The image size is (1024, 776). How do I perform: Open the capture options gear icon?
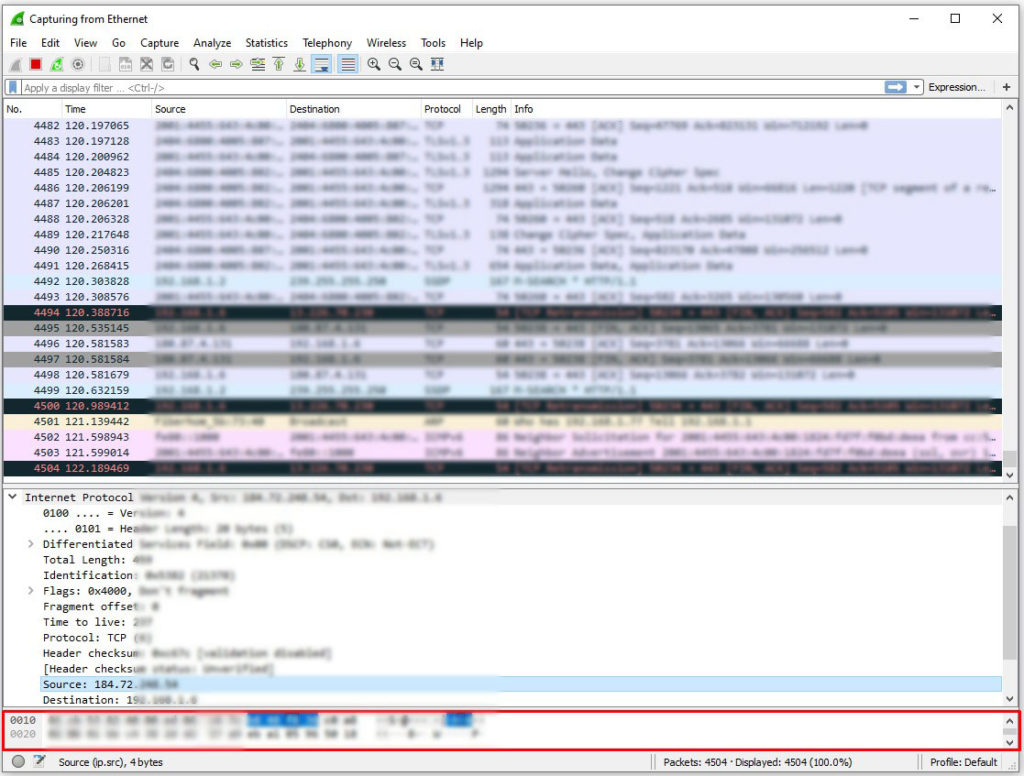(78, 64)
